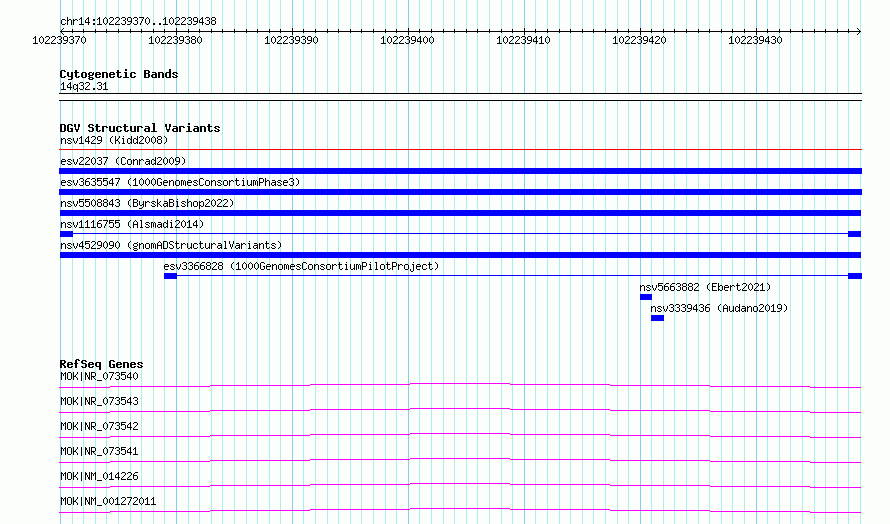Open transcript MOK|NM_001272011 label

[x=108, y=501]
